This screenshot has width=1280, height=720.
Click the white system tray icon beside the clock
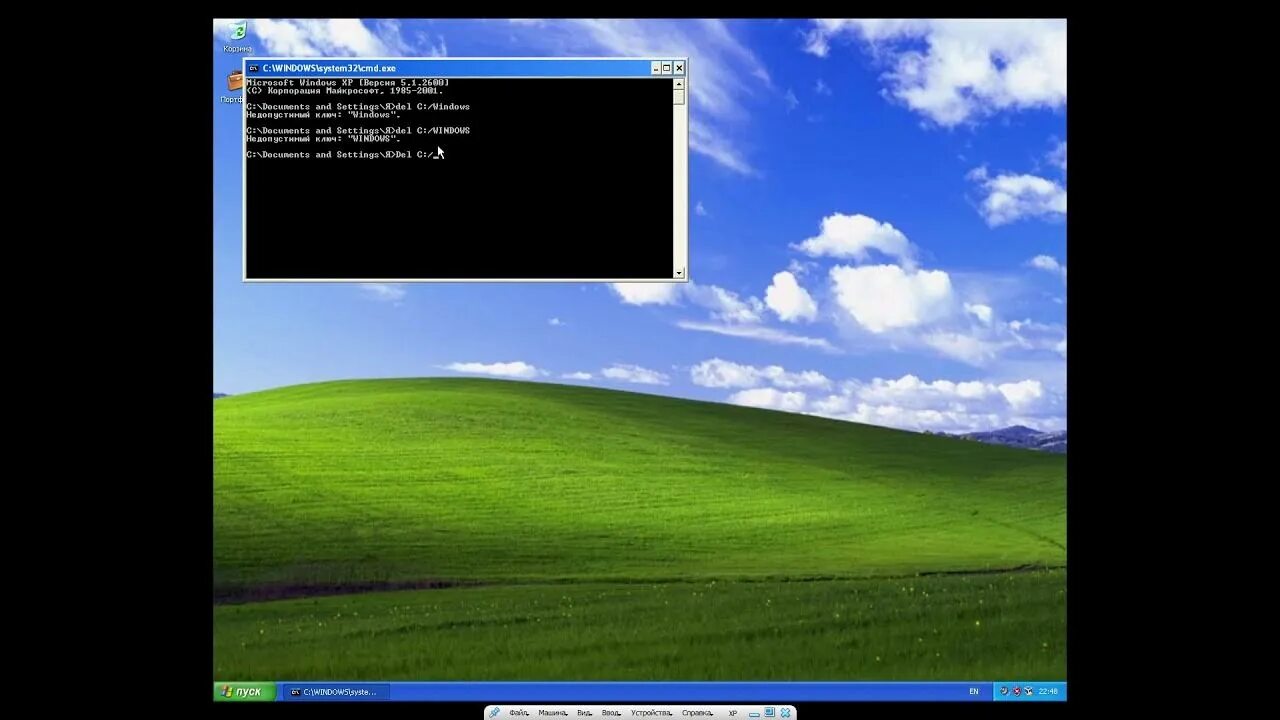coord(1028,691)
